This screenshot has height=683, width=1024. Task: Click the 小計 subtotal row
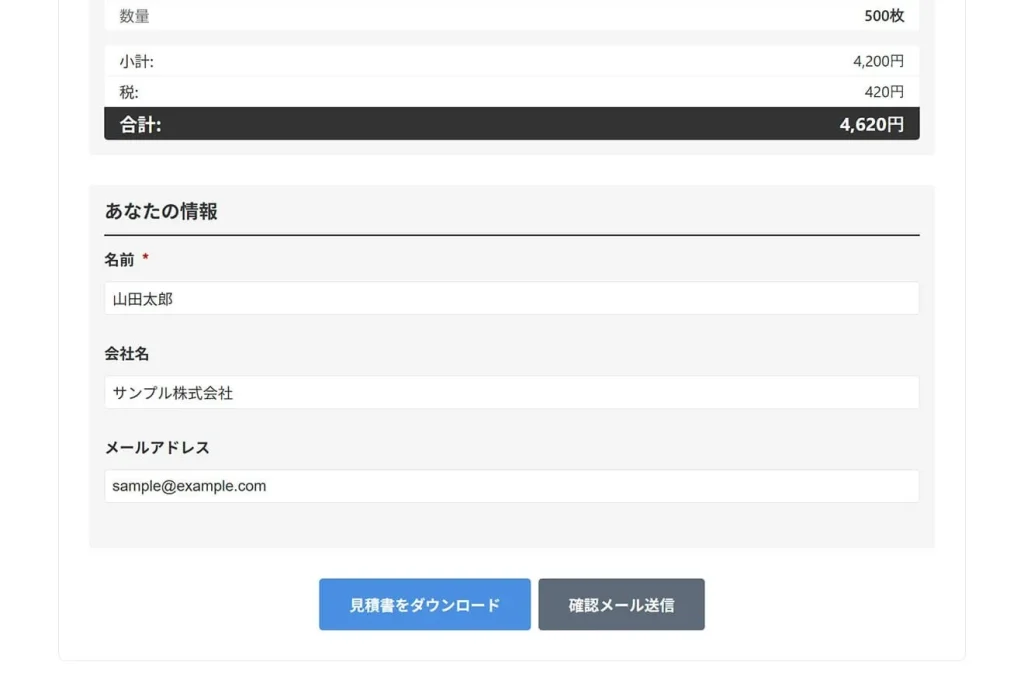[512, 61]
